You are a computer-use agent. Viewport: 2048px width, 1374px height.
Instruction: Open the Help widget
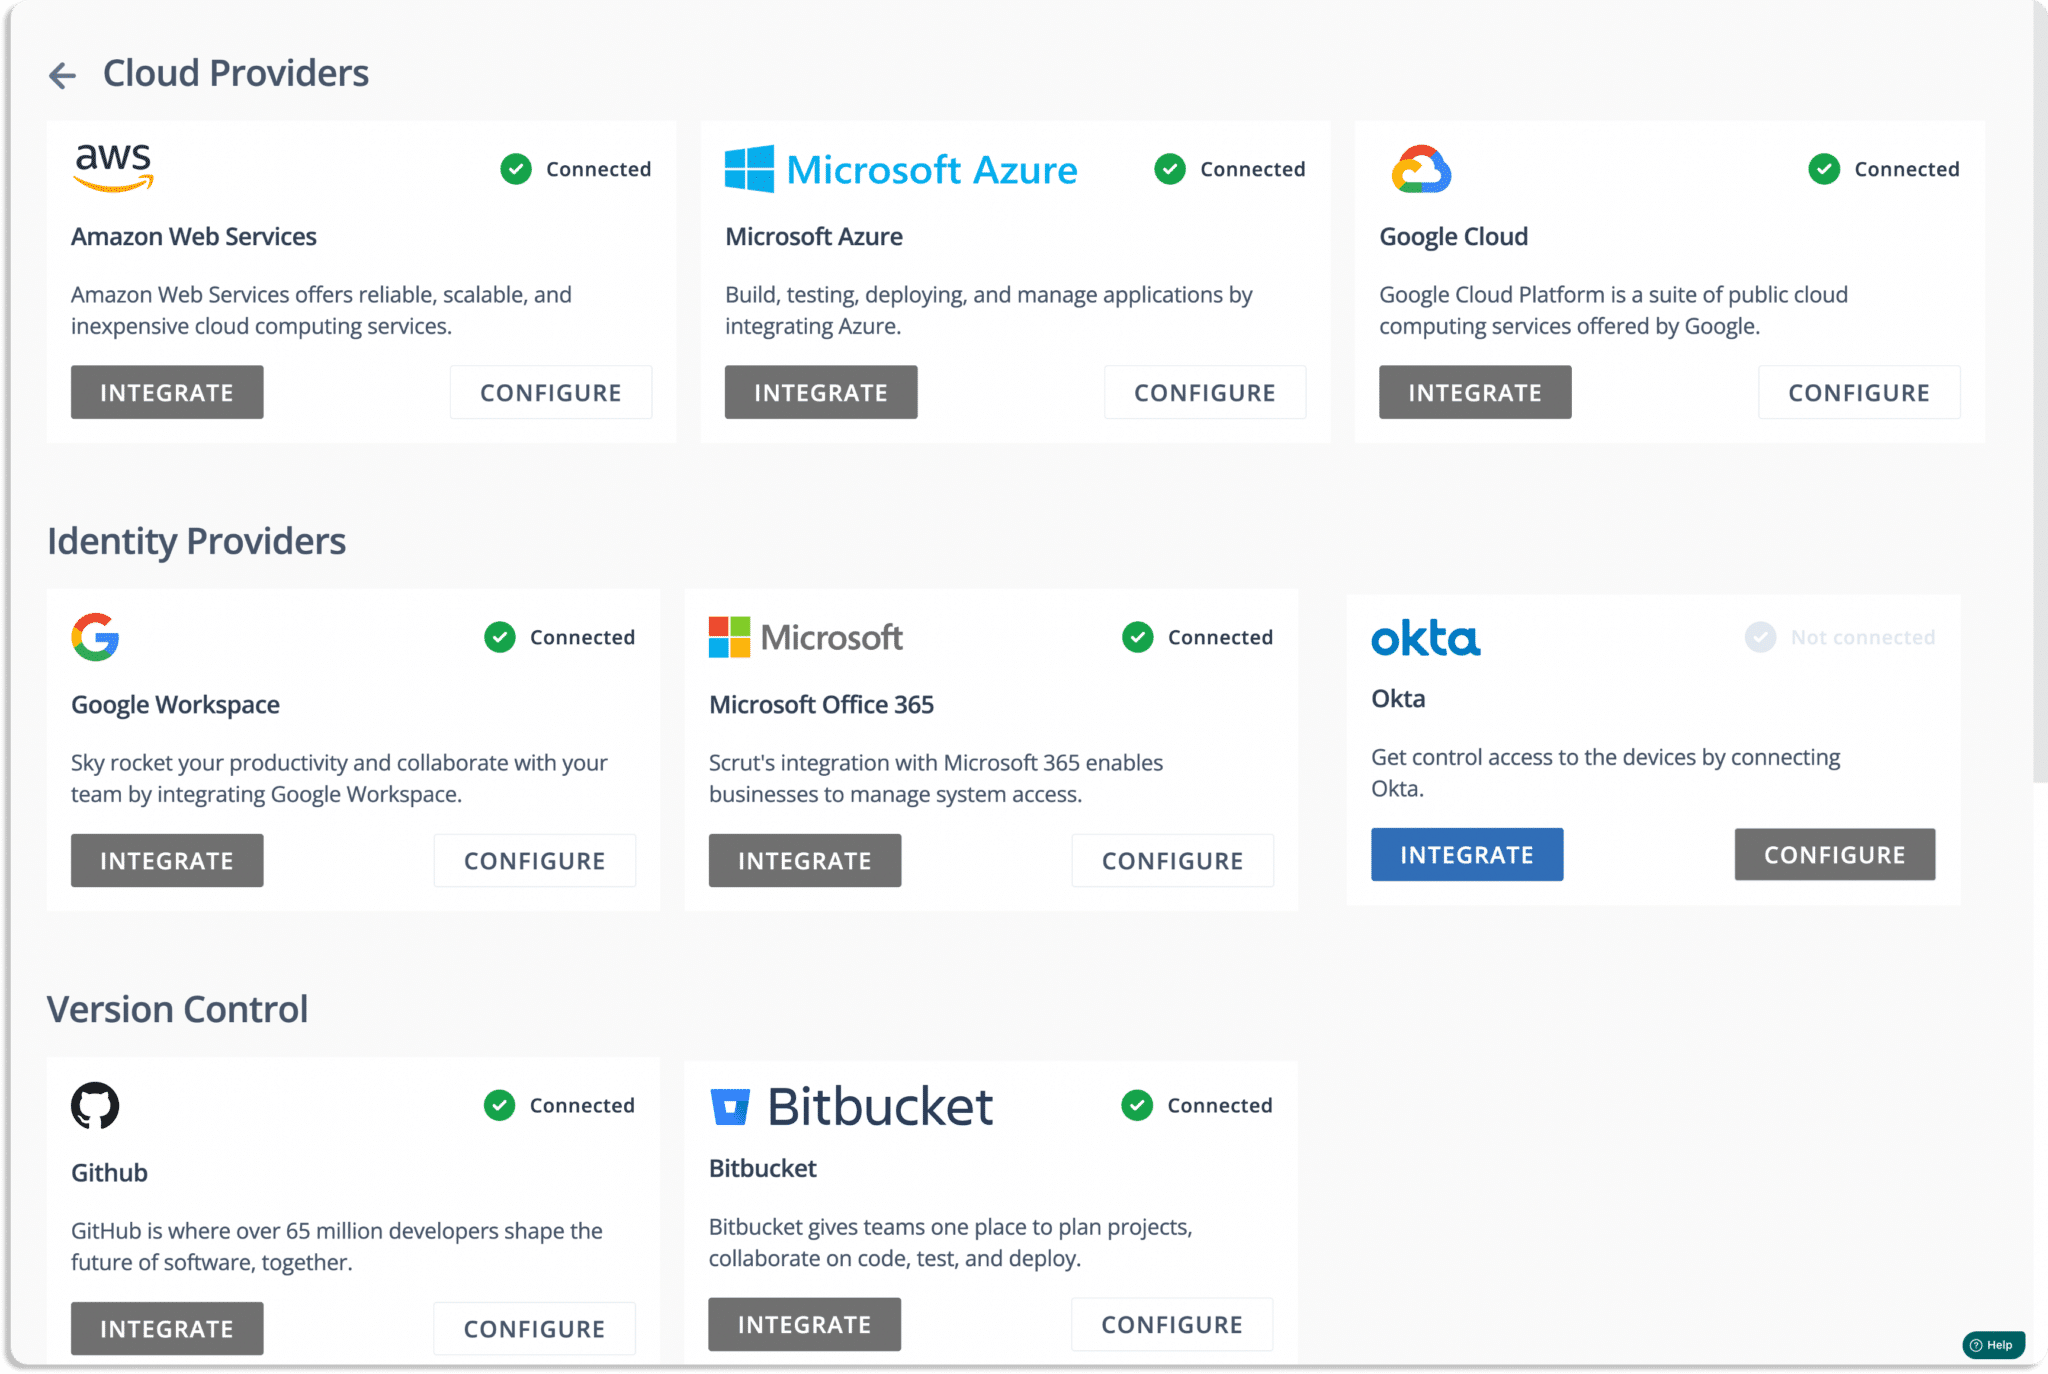pyautogui.click(x=1993, y=1345)
